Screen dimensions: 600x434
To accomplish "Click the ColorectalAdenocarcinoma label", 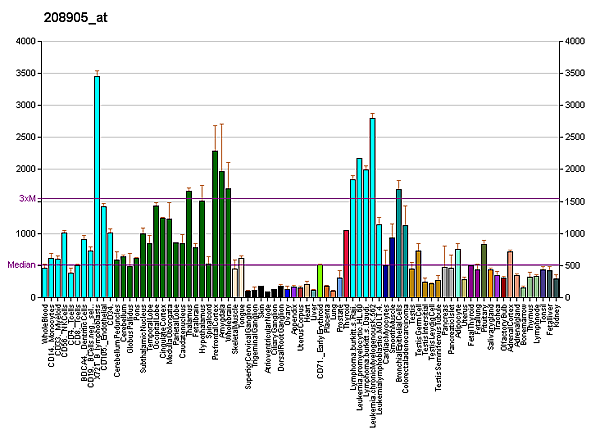I will click(x=405, y=340).
